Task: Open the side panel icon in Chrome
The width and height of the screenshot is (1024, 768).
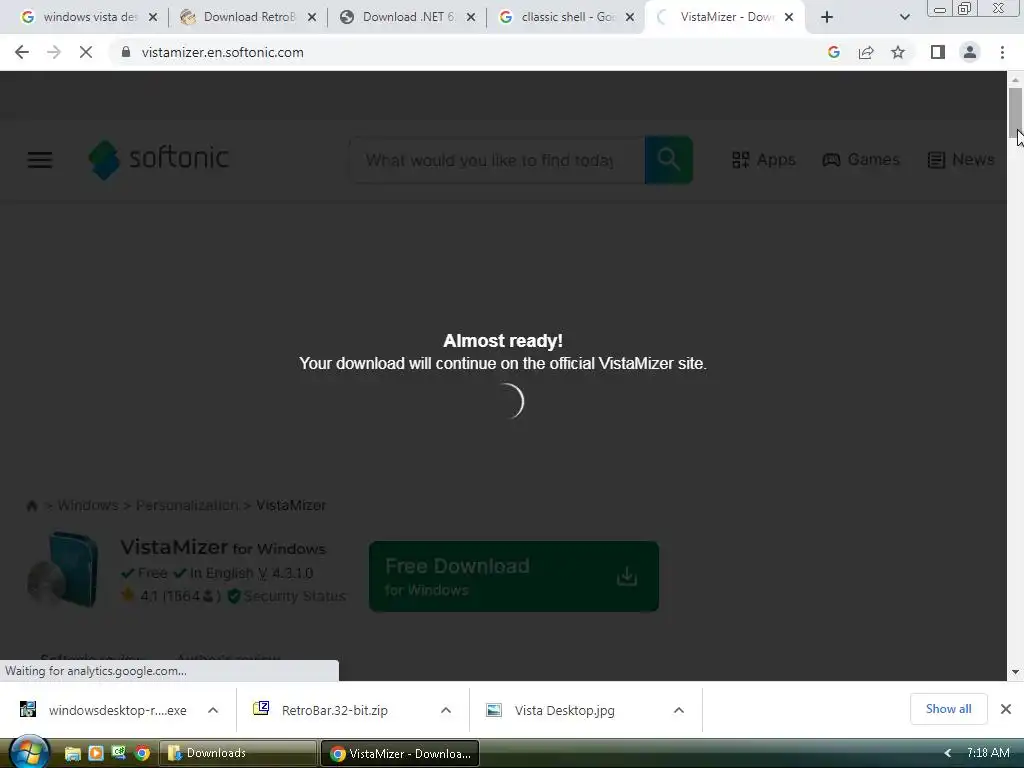Action: [938, 52]
